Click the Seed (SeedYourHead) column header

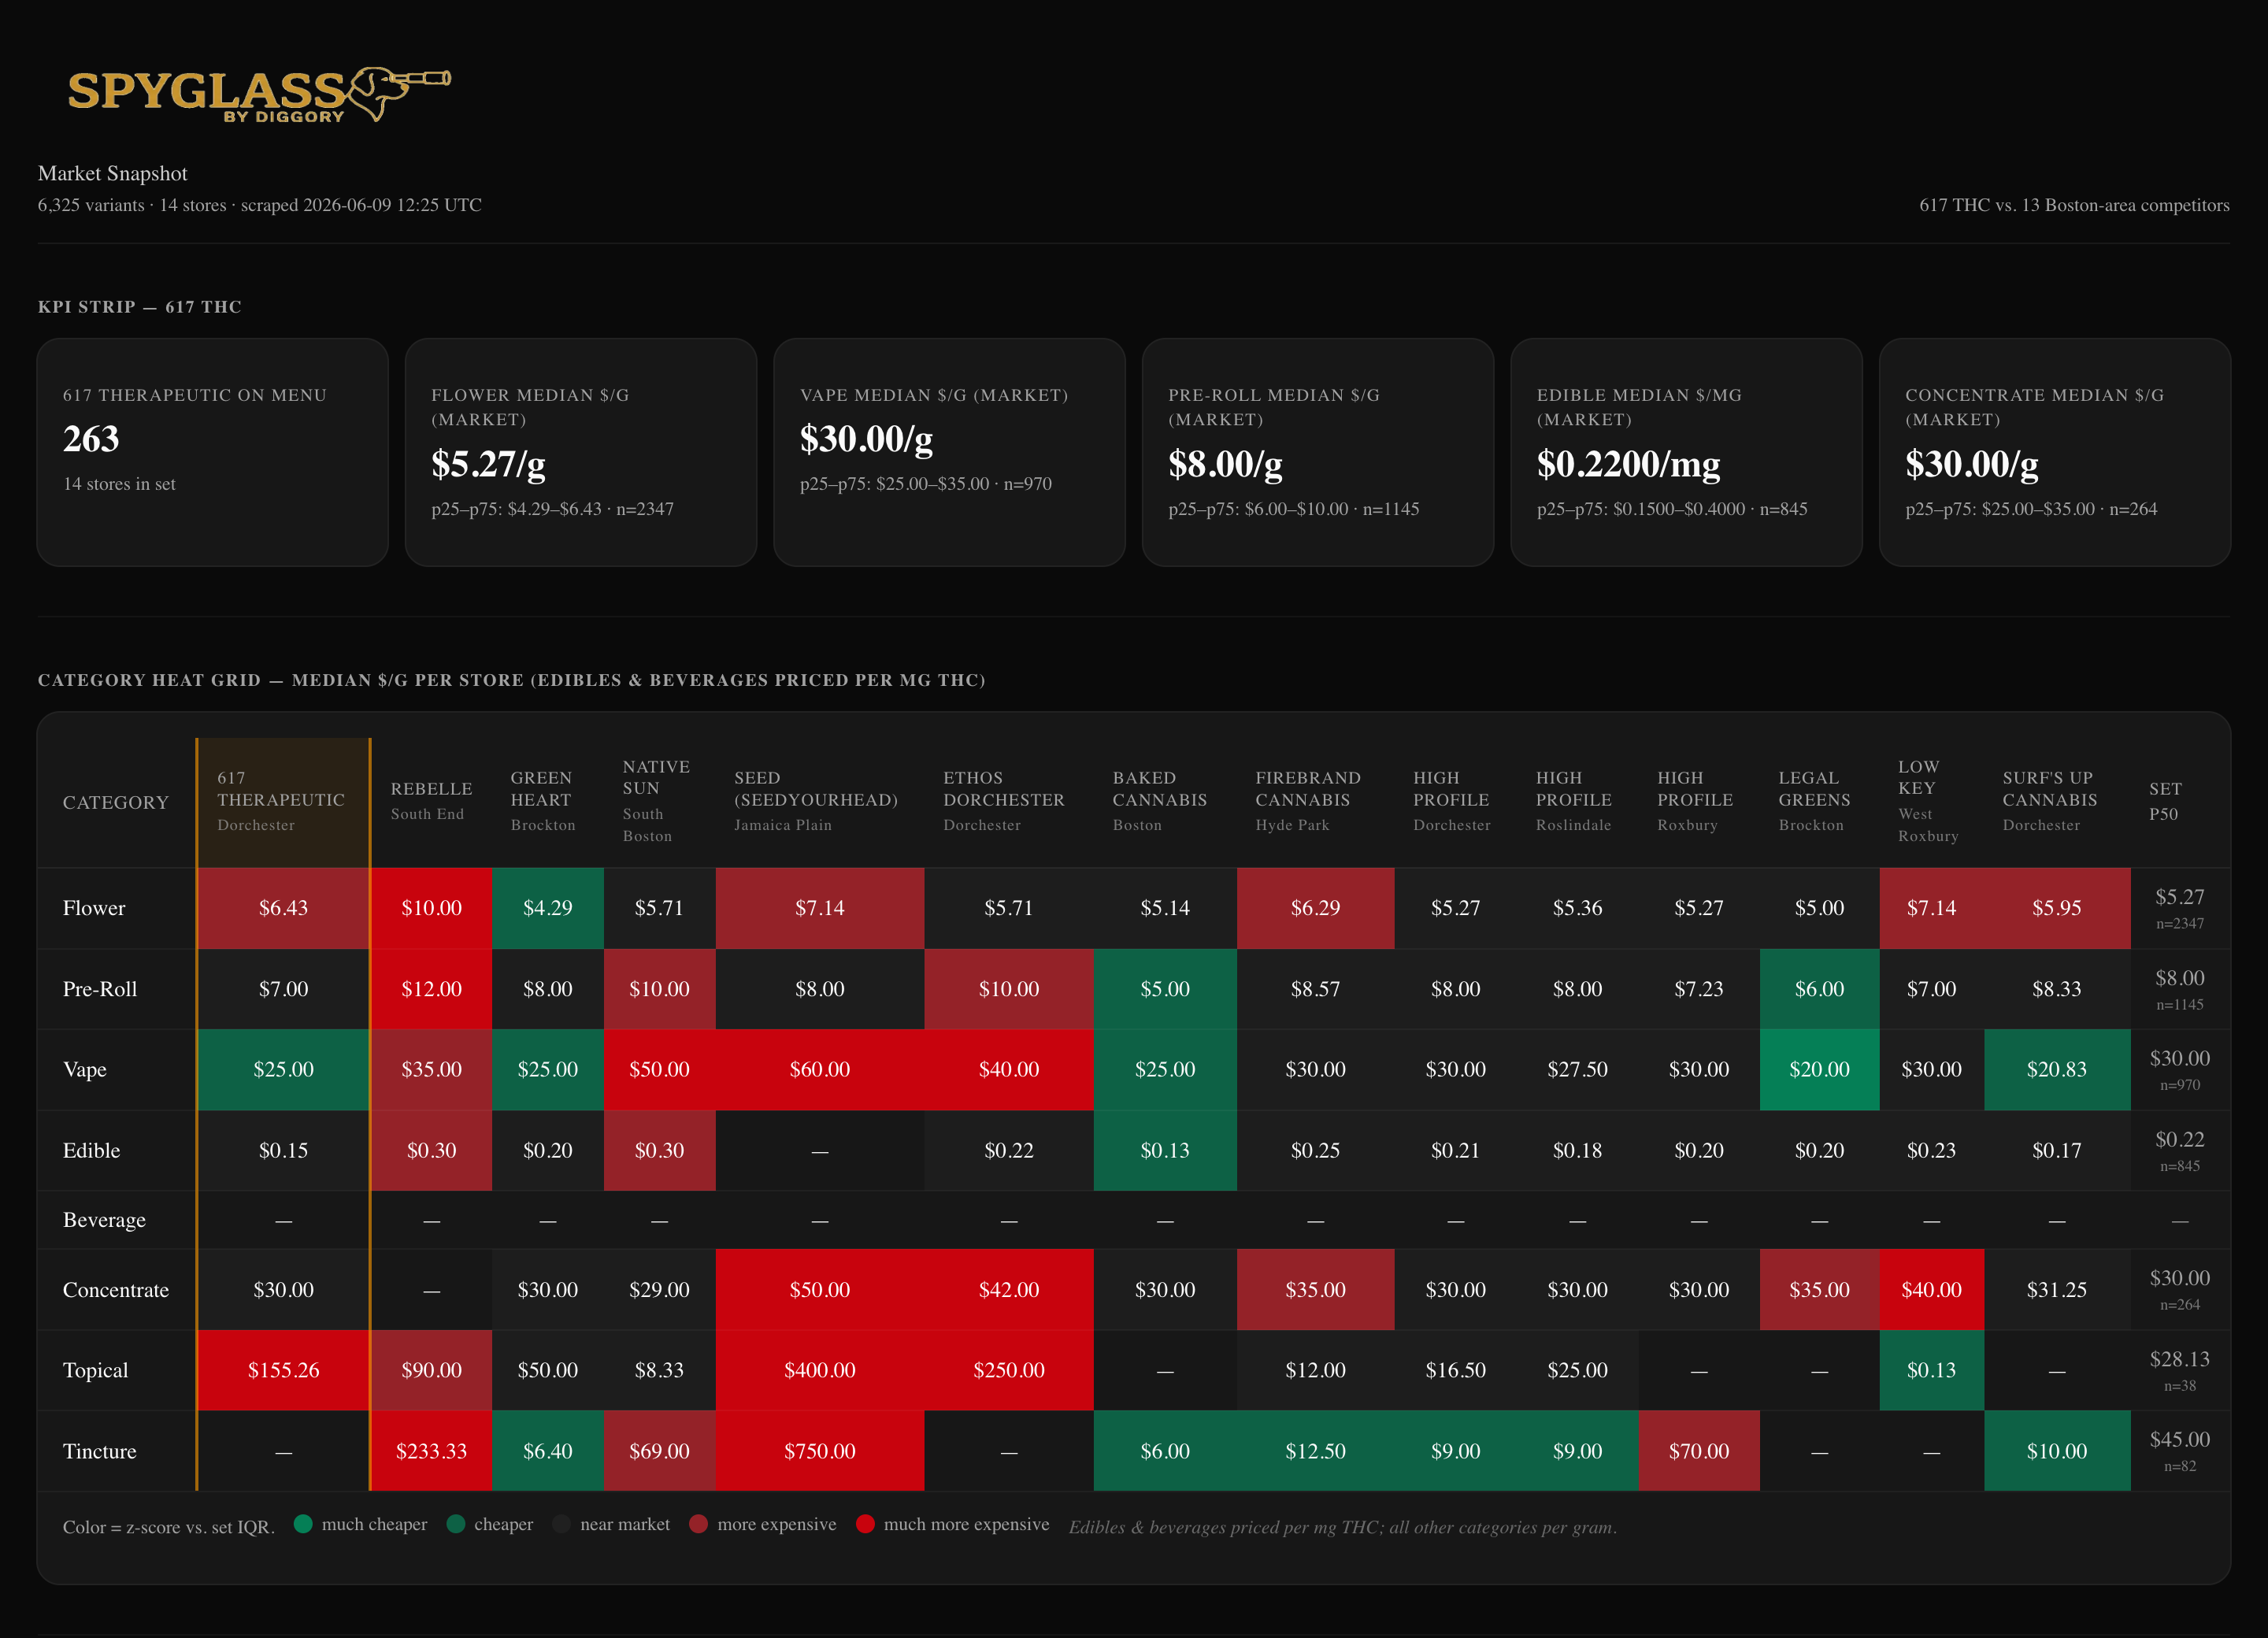tap(819, 802)
